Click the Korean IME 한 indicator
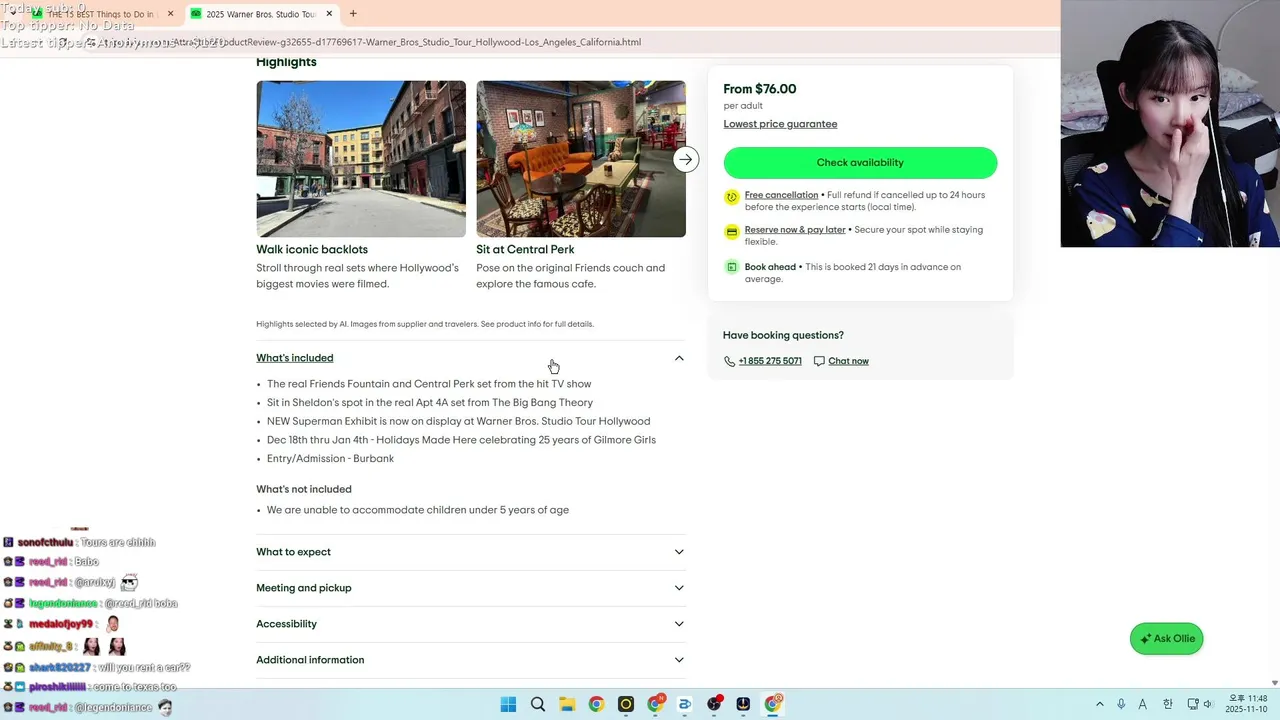This screenshot has width=1280, height=720. point(1167,704)
